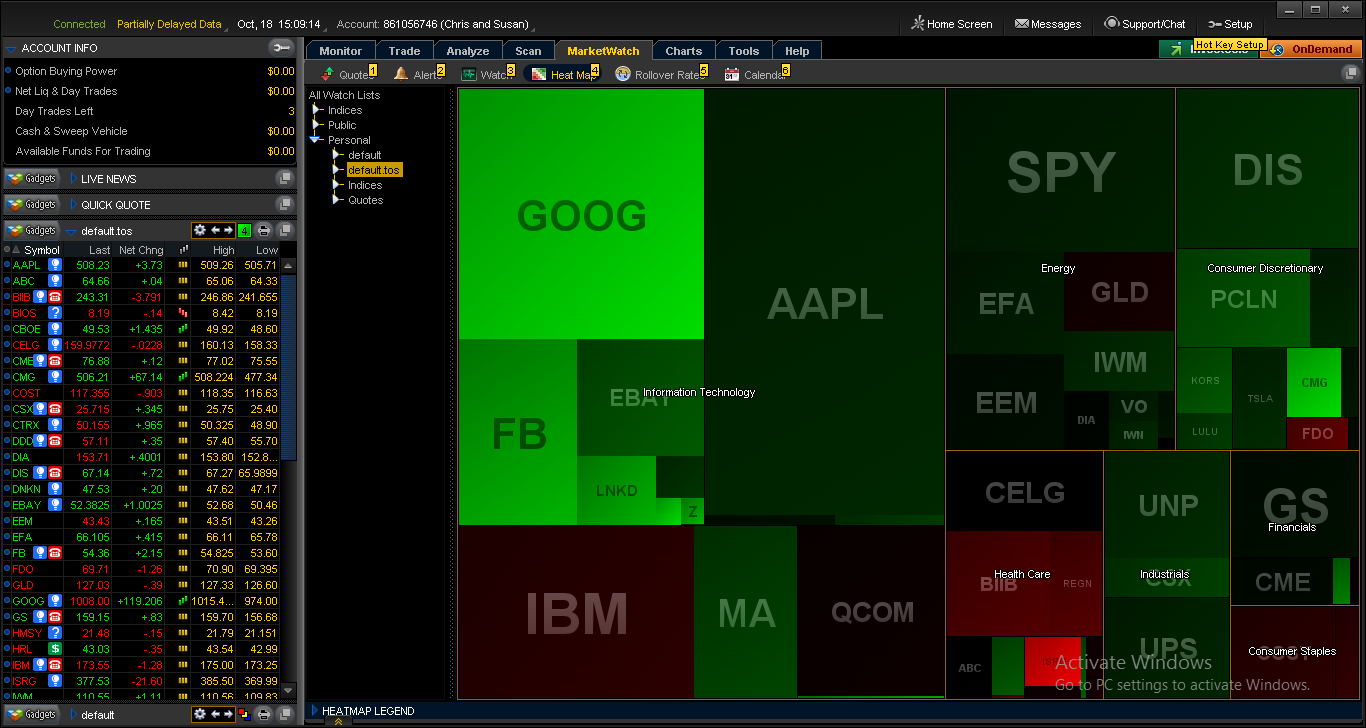Viewport: 1366px width, 728px height.
Task: Detach the LIVE NEWS gadget window
Action: pos(285,178)
